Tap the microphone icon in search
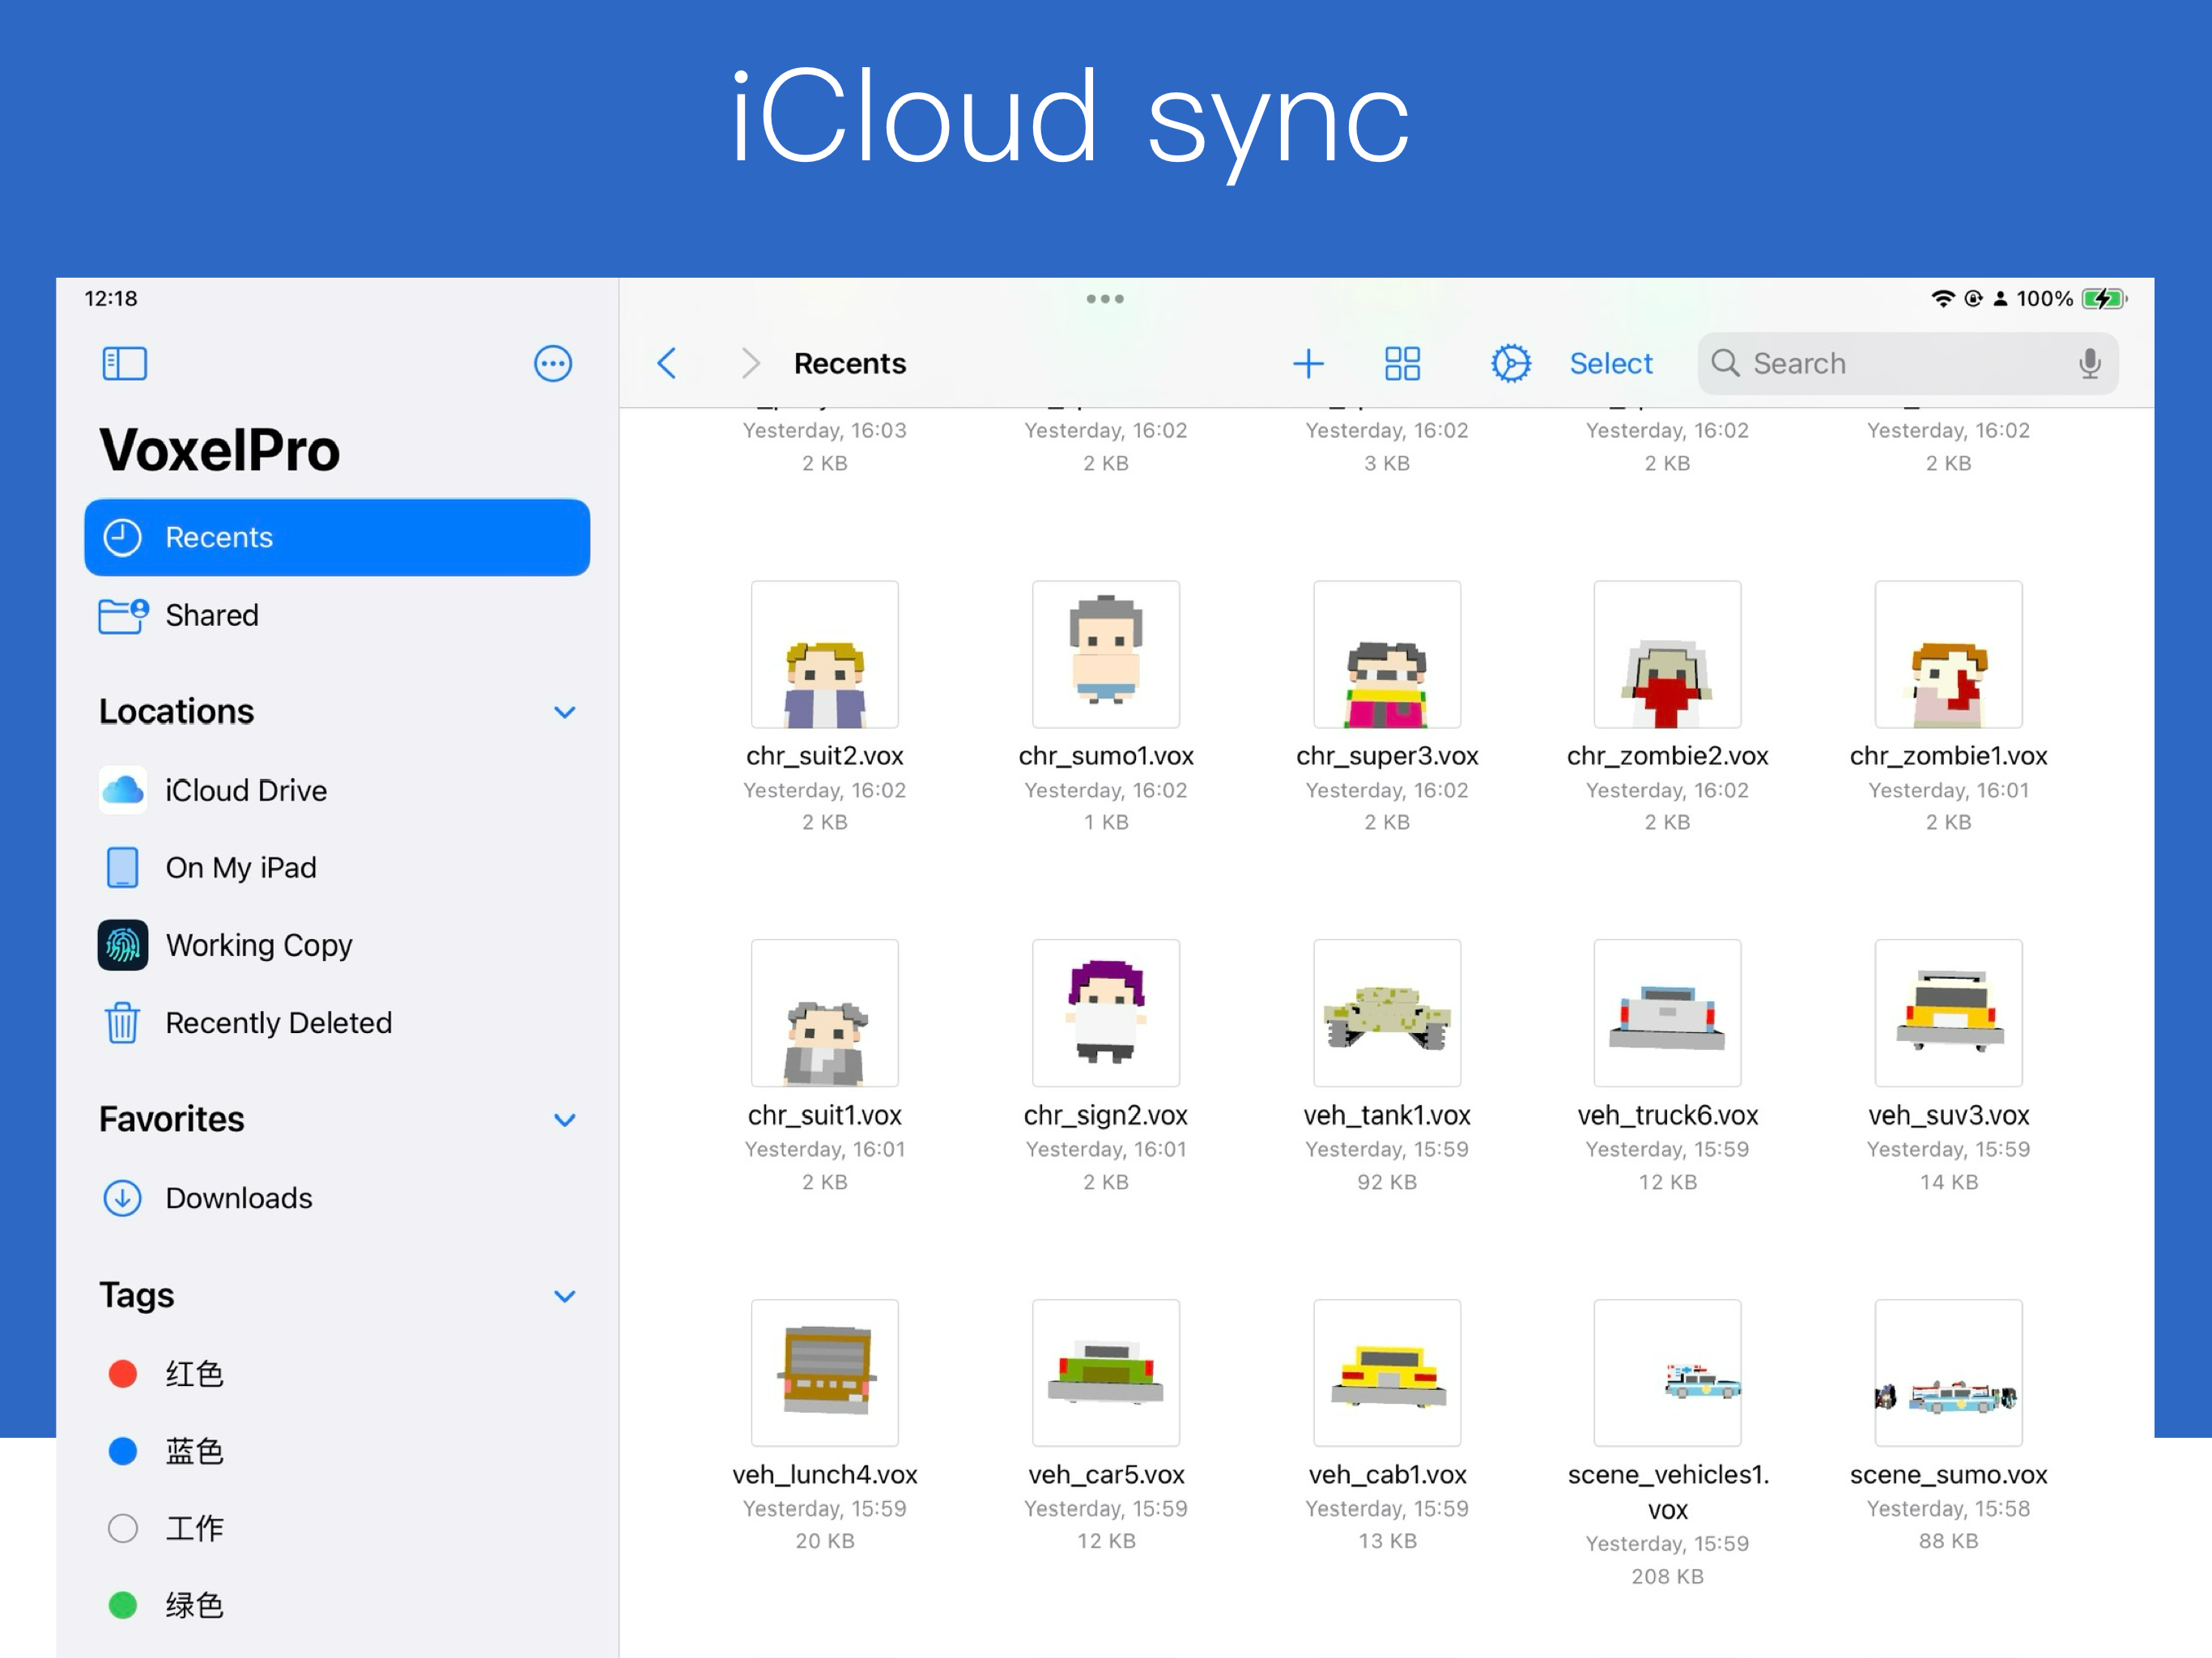Screen dimensions: 2212x1658 click(2089, 363)
